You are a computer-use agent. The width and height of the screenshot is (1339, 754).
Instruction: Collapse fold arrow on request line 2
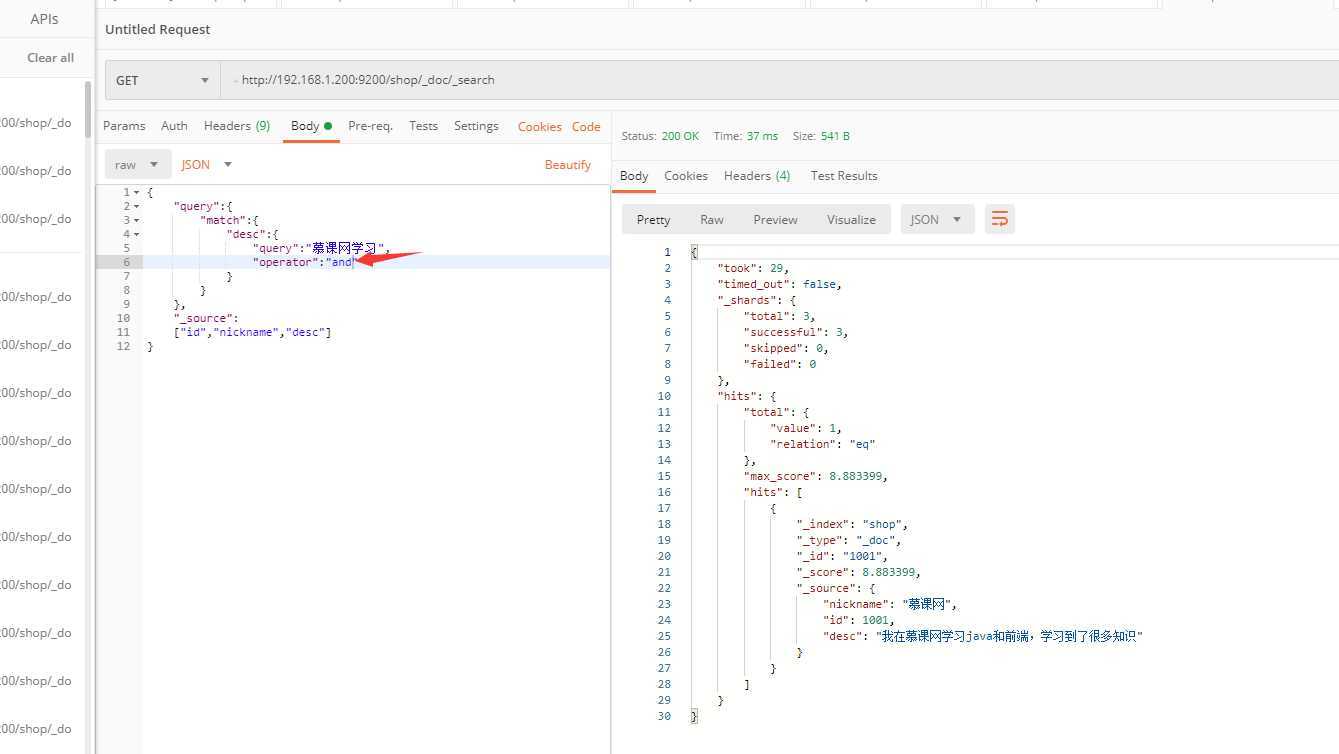click(x=137, y=206)
